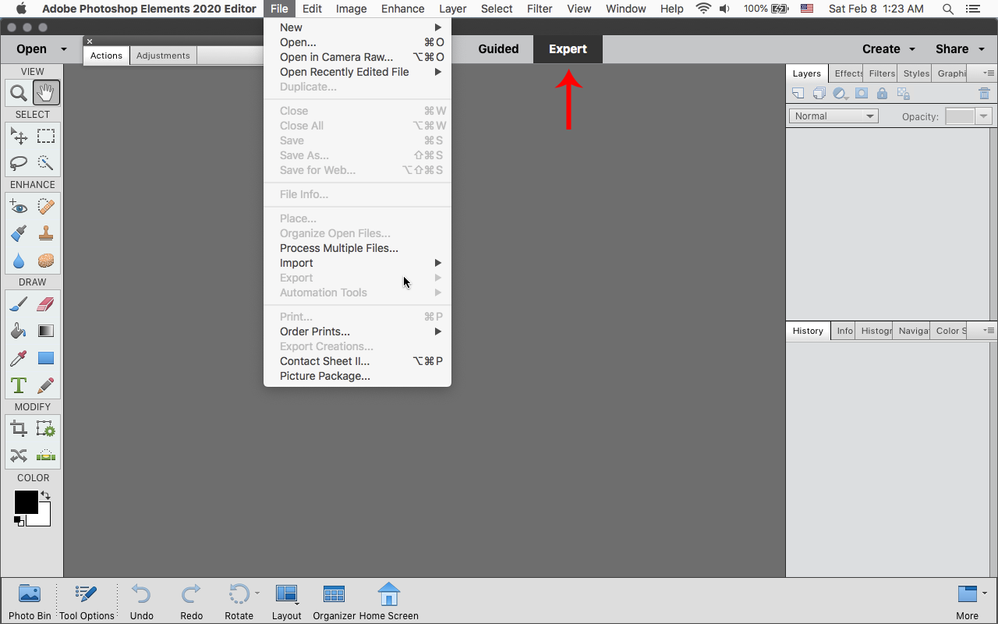
Task: Expand the Order Prints submenu
Action: click(x=358, y=331)
